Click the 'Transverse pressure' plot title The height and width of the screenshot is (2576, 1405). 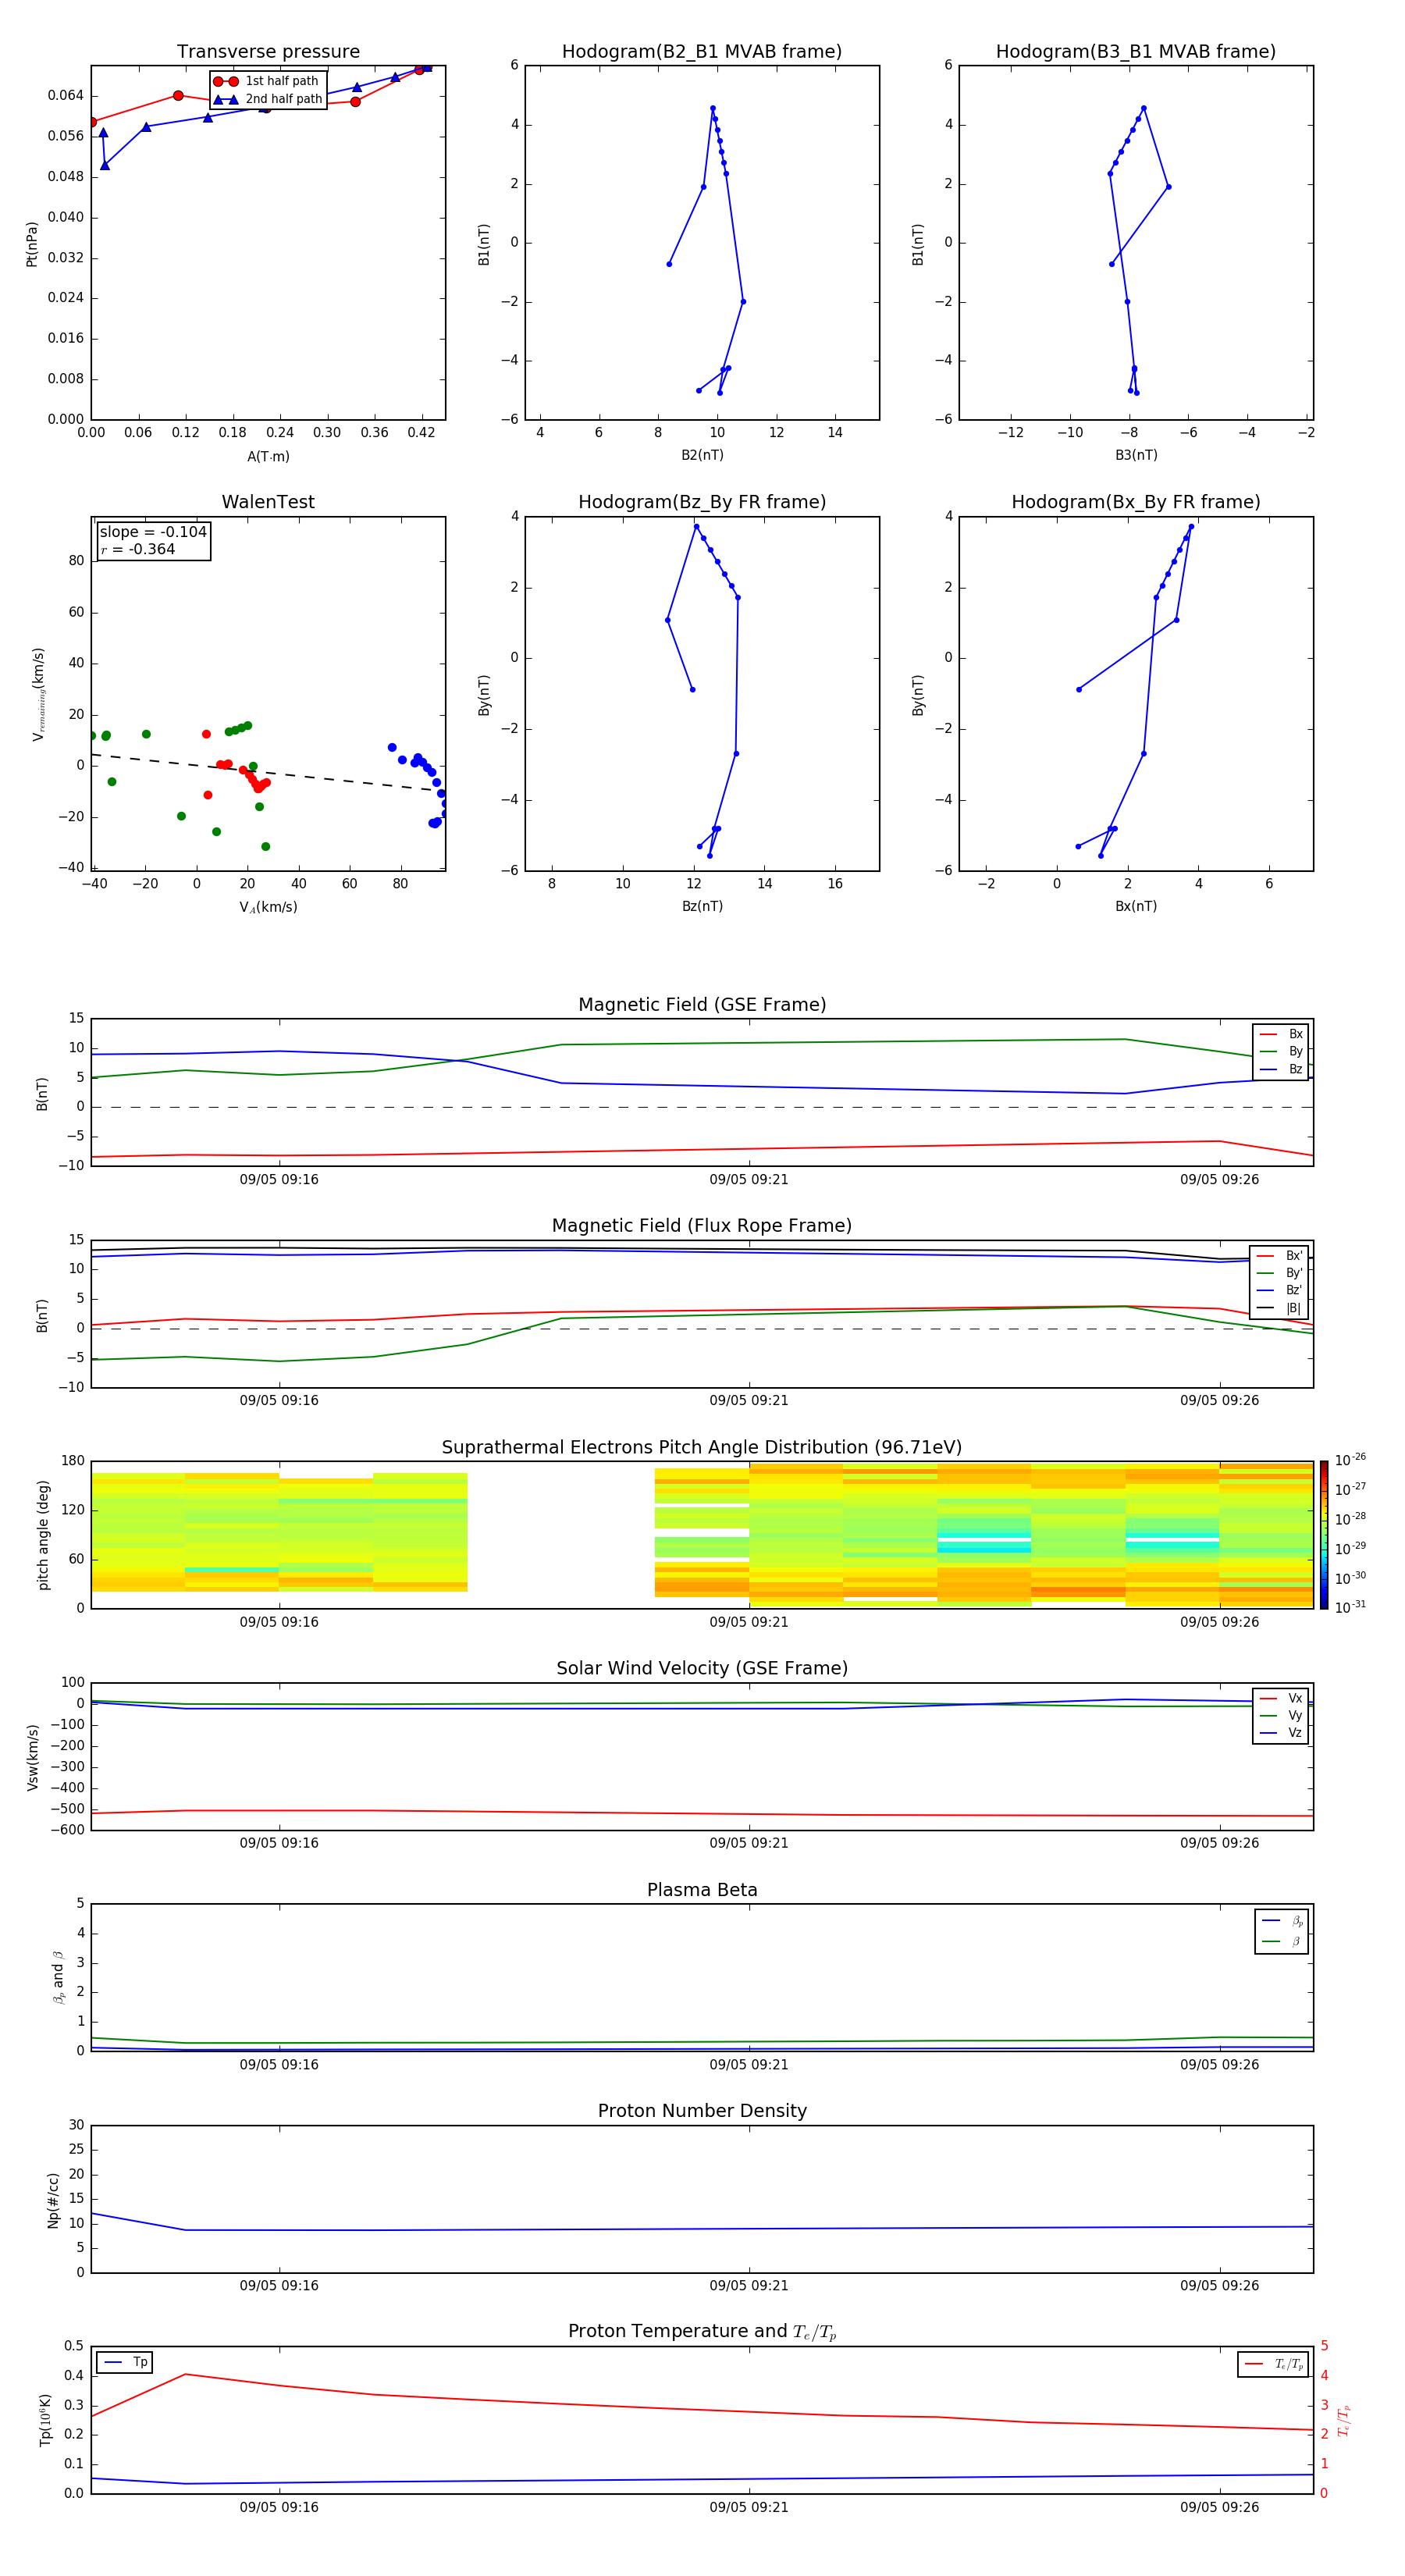[268, 52]
